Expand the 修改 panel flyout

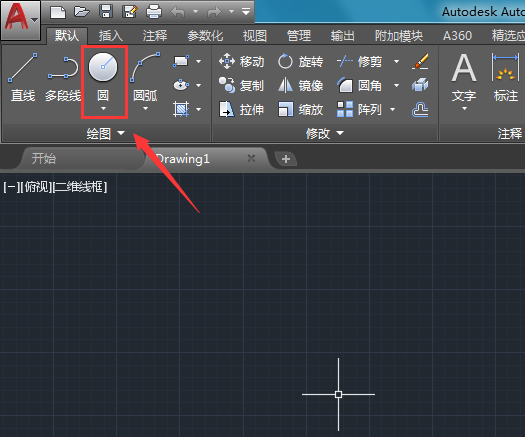tap(324, 134)
